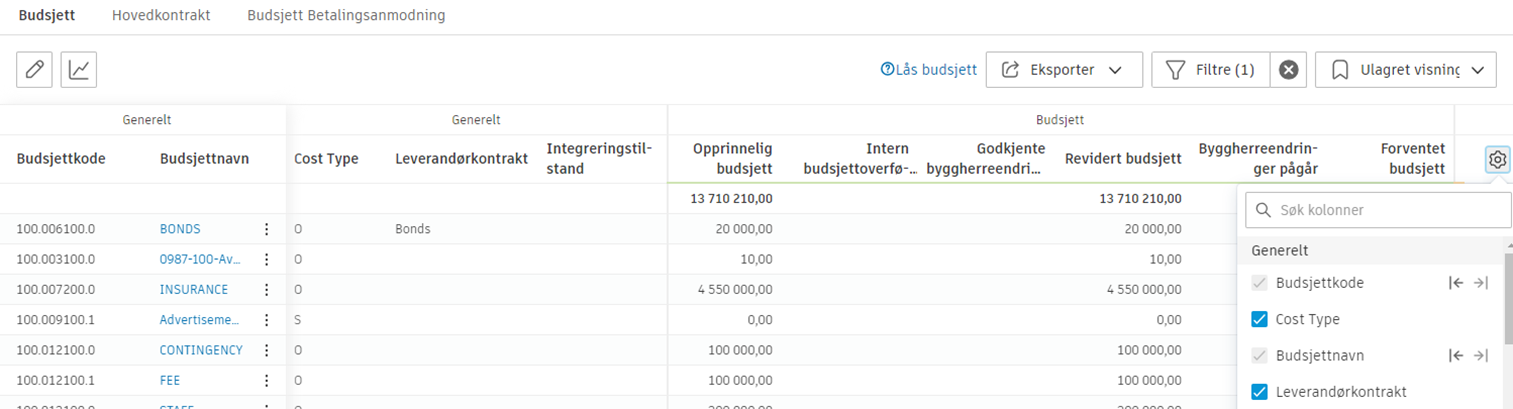Switch to the Hovedkontrakt tab
1513x409 pixels.
tap(161, 16)
